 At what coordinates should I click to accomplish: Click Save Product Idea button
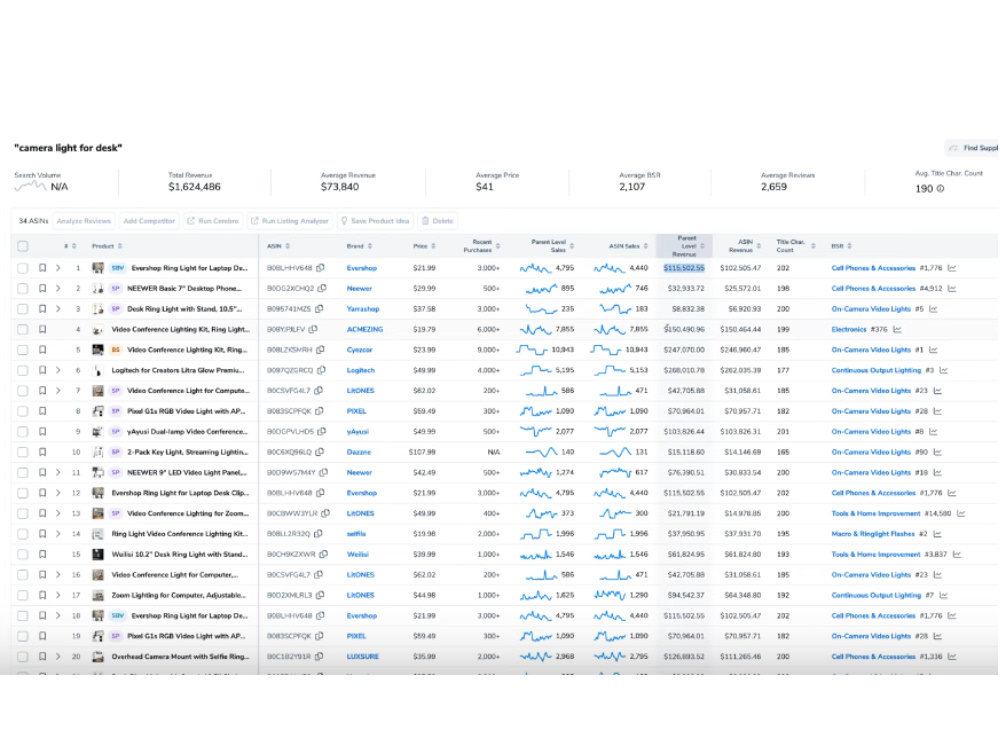click(375, 221)
